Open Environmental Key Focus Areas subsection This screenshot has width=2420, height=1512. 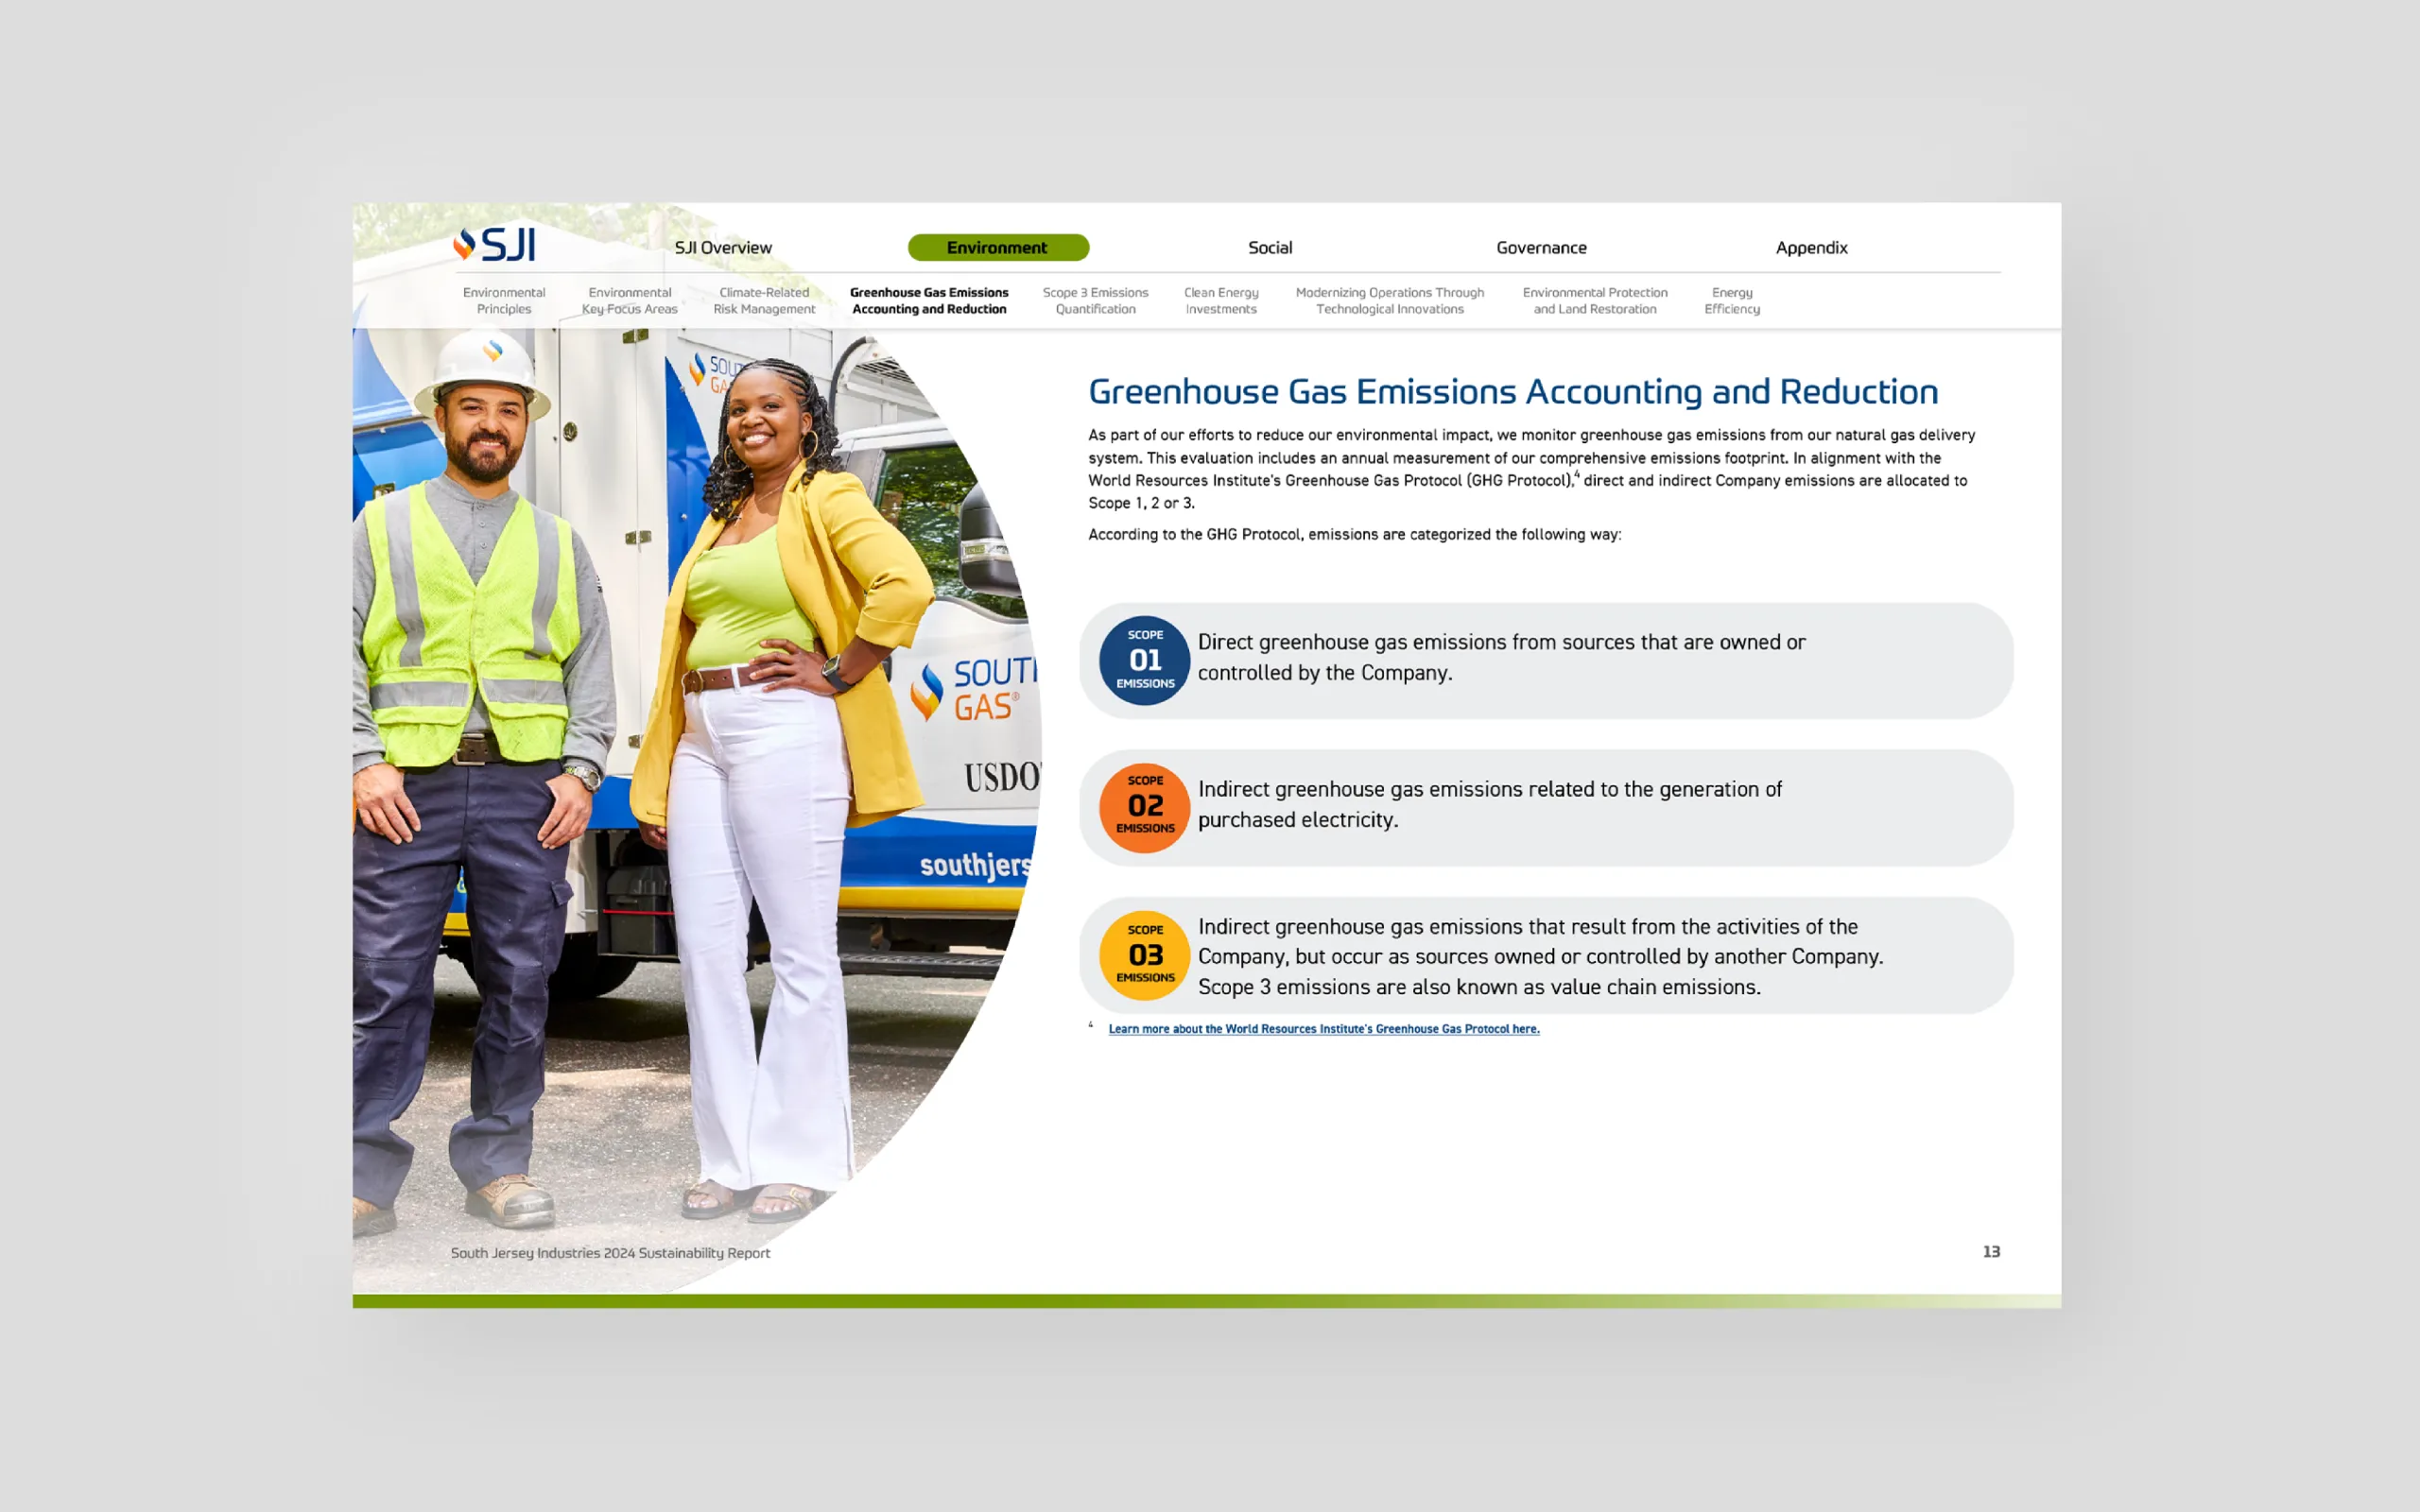pyautogui.click(x=629, y=300)
